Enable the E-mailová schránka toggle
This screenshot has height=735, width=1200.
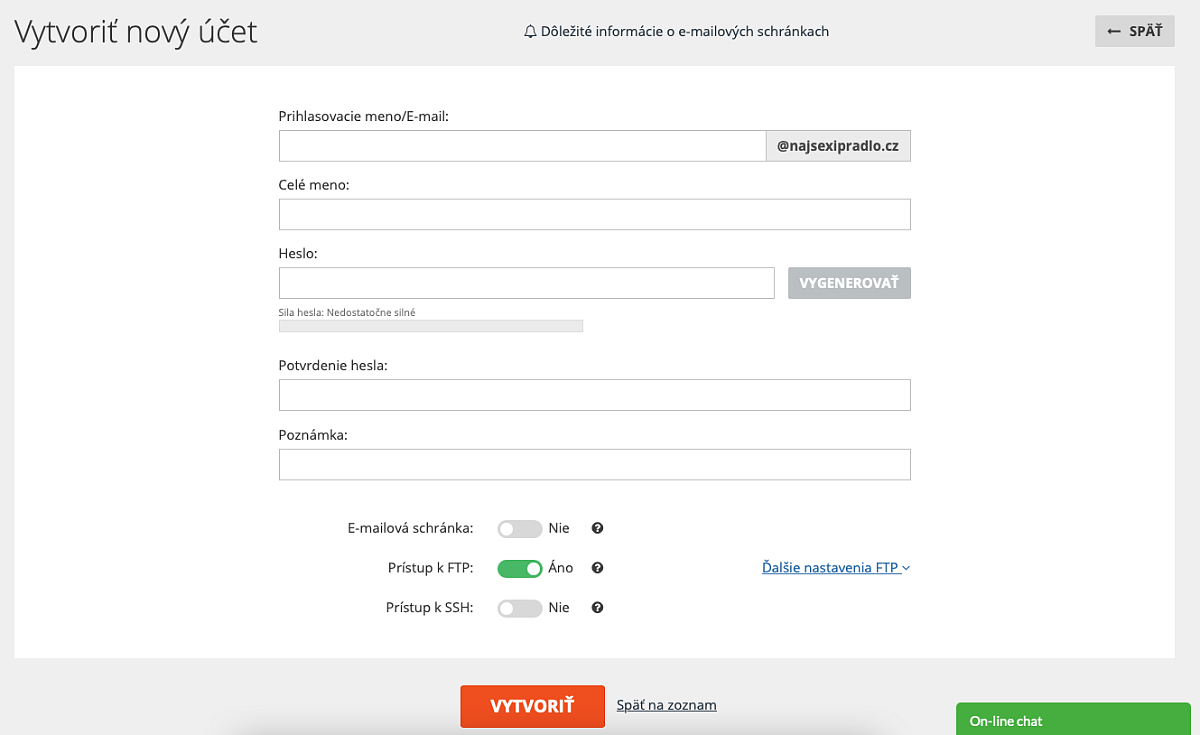(x=519, y=528)
